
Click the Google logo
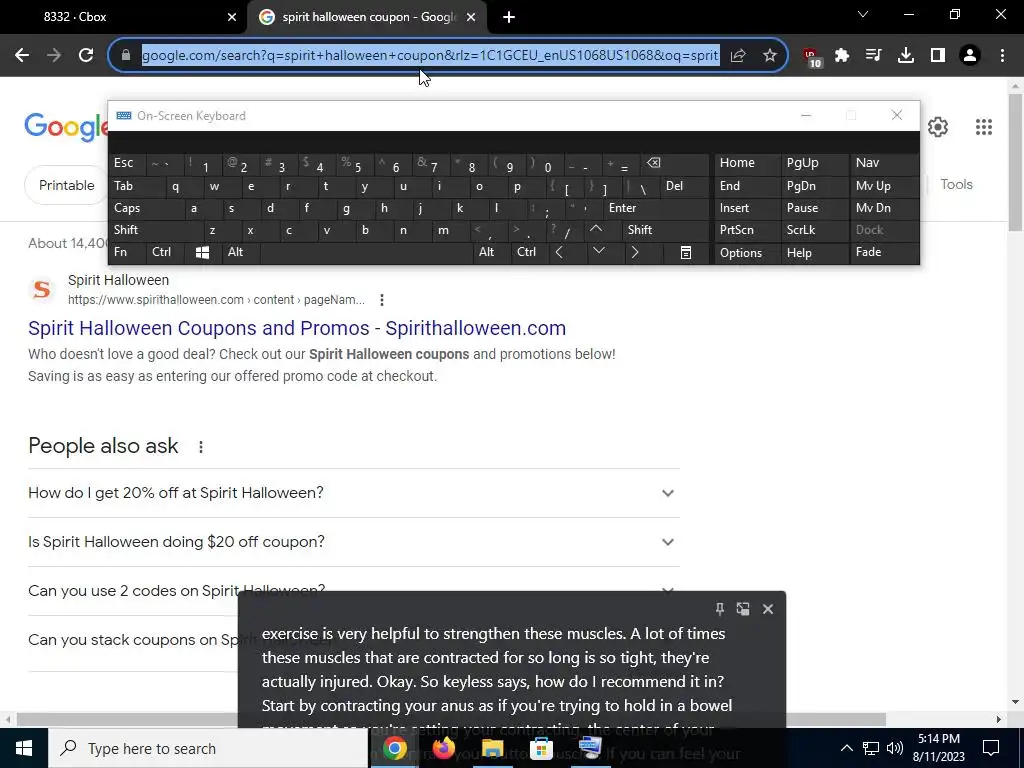(66, 127)
